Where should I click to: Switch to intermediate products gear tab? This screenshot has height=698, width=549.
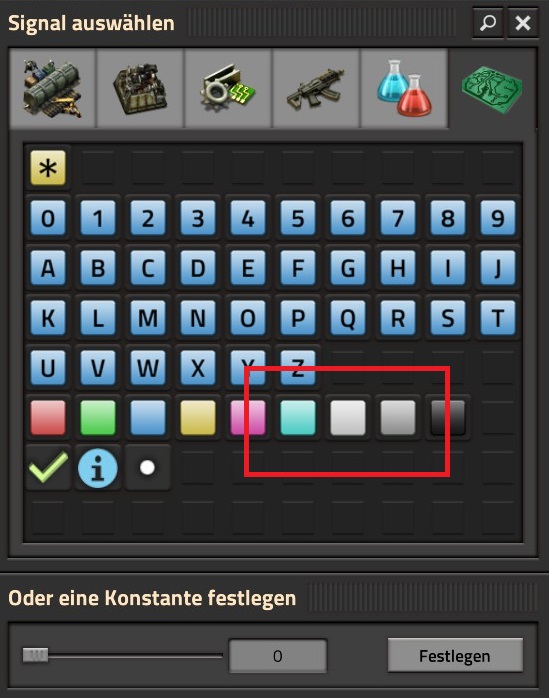228,89
